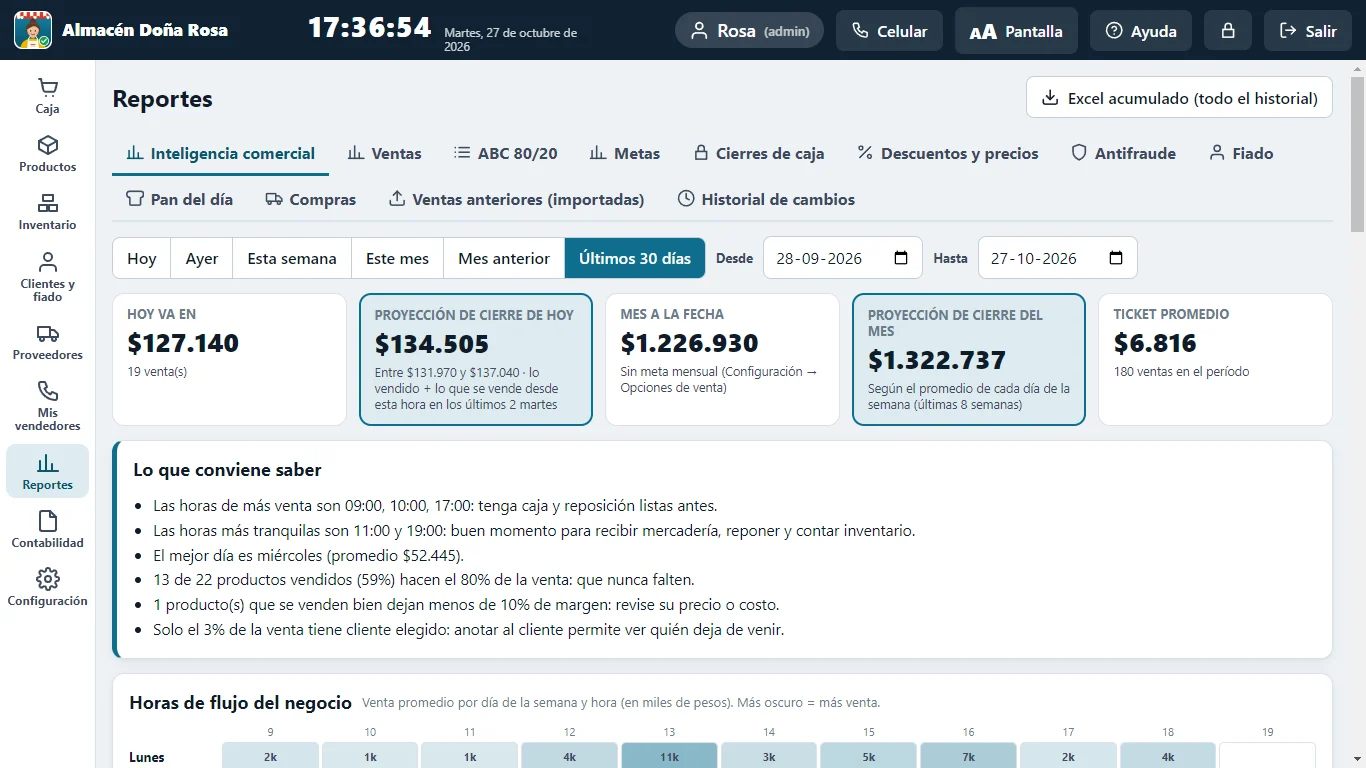The width and height of the screenshot is (1366, 768).
Task: Select Reportes in the sidebar
Action: click(x=47, y=471)
